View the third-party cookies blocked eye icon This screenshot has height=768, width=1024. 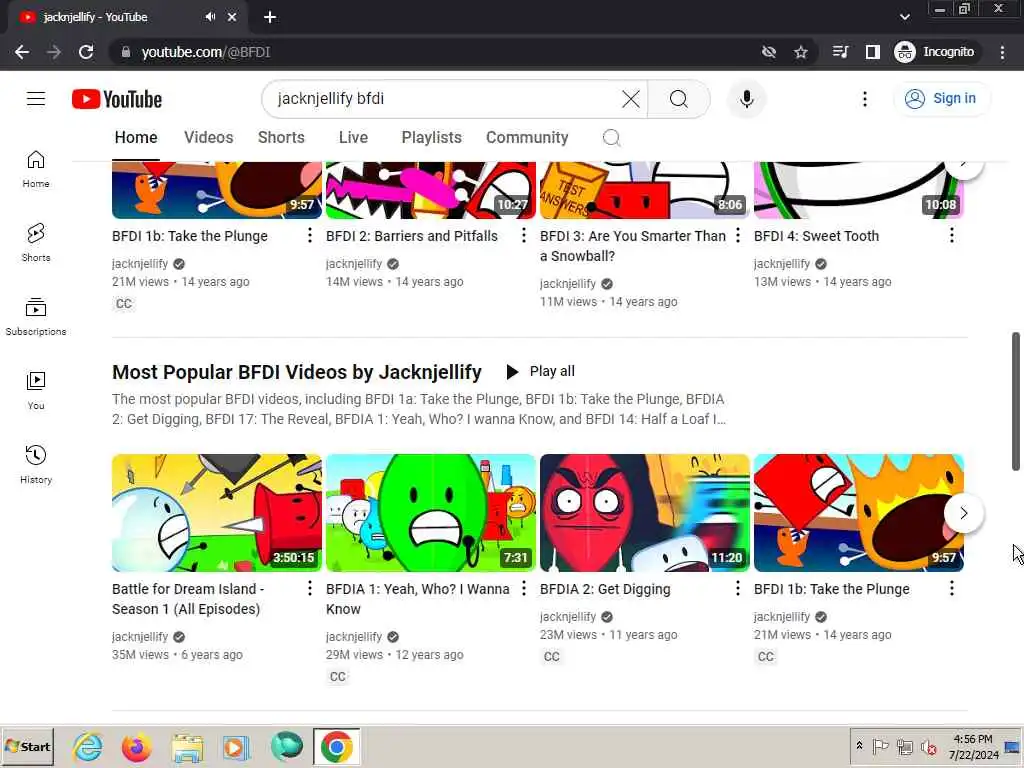tap(769, 52)
